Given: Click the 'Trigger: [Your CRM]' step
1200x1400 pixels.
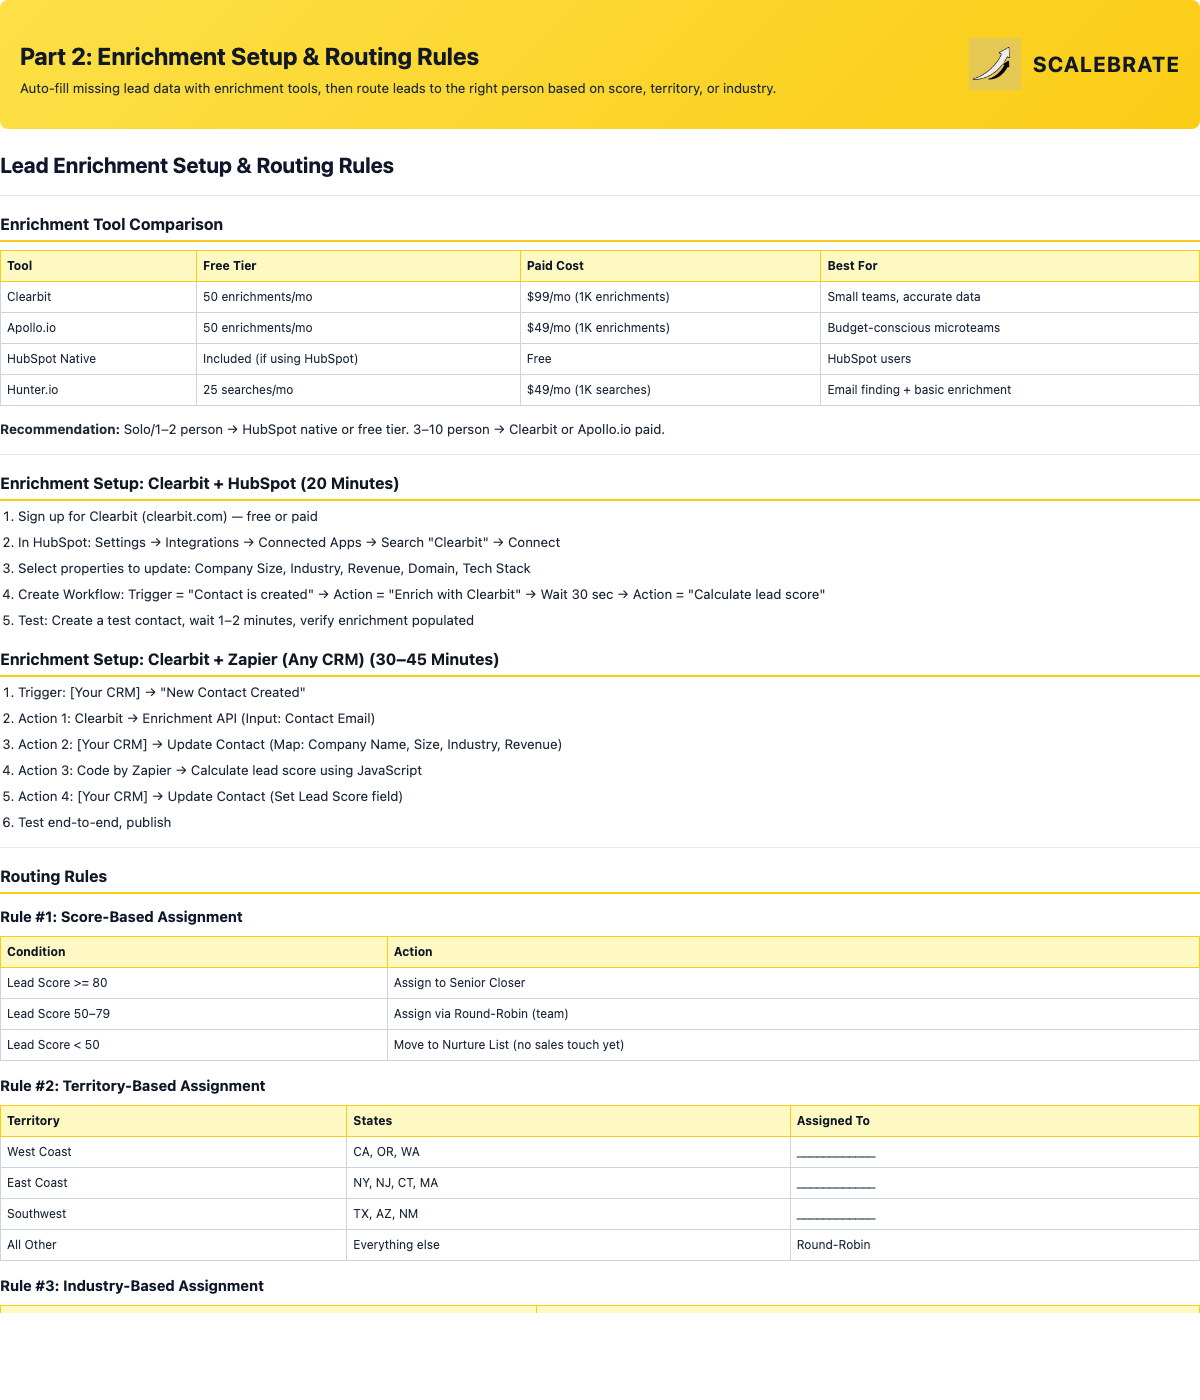Looking at the screenshot, I should [162, 693].
